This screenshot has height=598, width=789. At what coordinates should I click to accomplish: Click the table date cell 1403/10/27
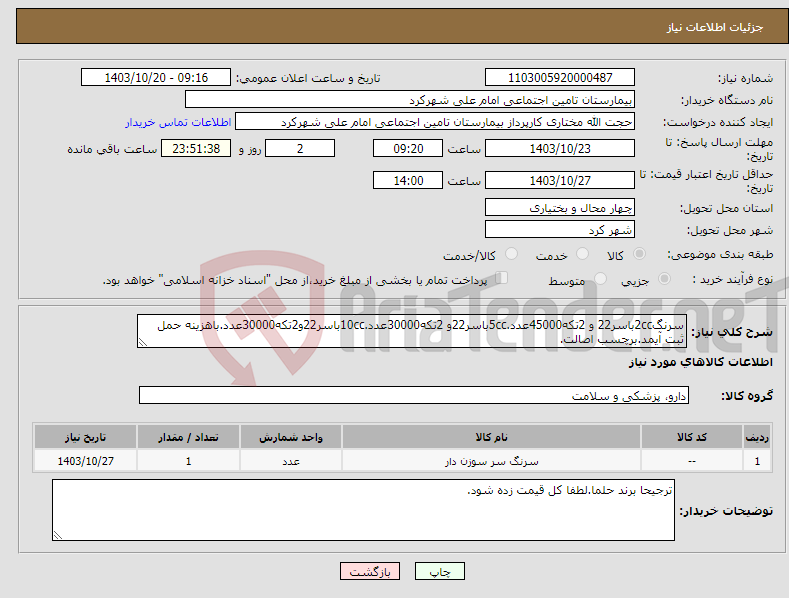(x=86, y=461)
